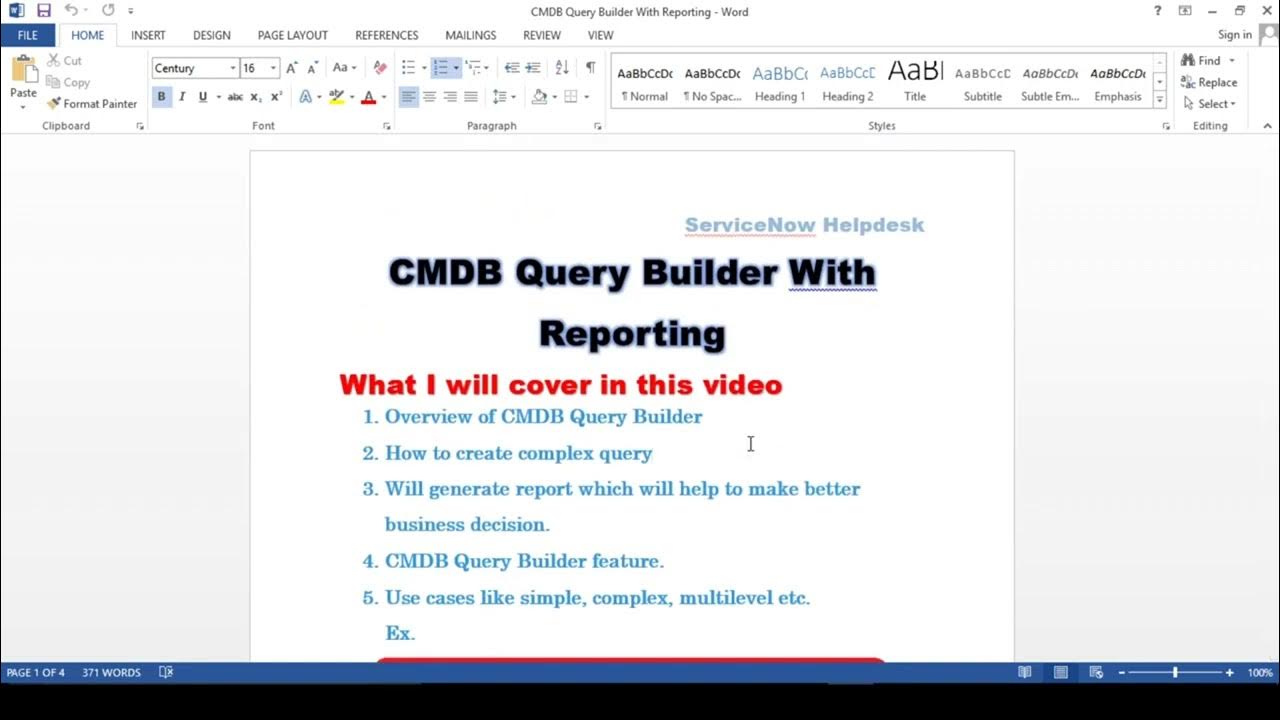This screenshot has height=720, width=1280.
Task: Click Replace button
Action: pyautogui.click(x=1209, y=82)
